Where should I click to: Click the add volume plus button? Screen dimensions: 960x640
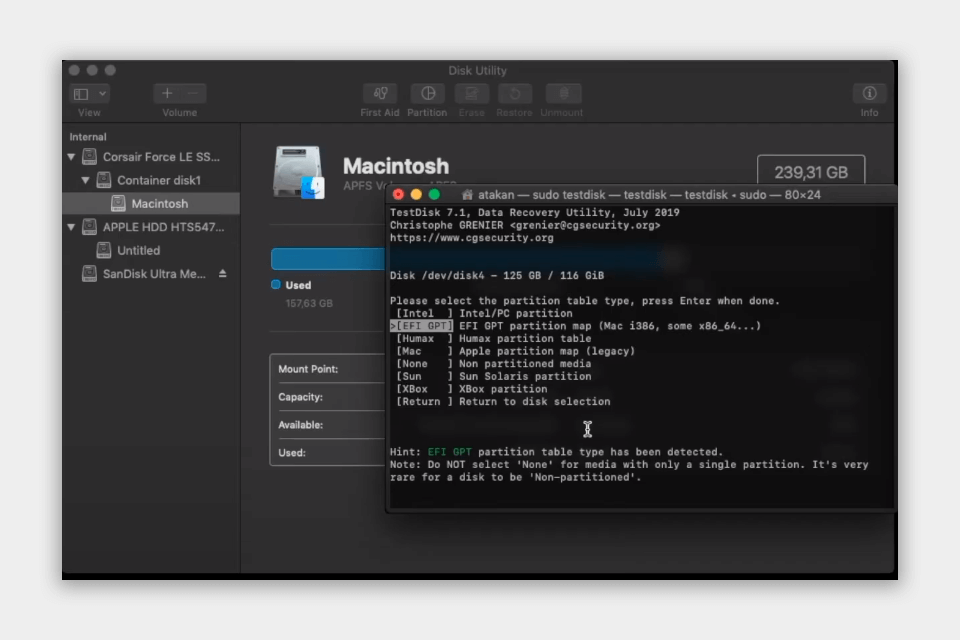pyautogui.click(x=167, y=94)
